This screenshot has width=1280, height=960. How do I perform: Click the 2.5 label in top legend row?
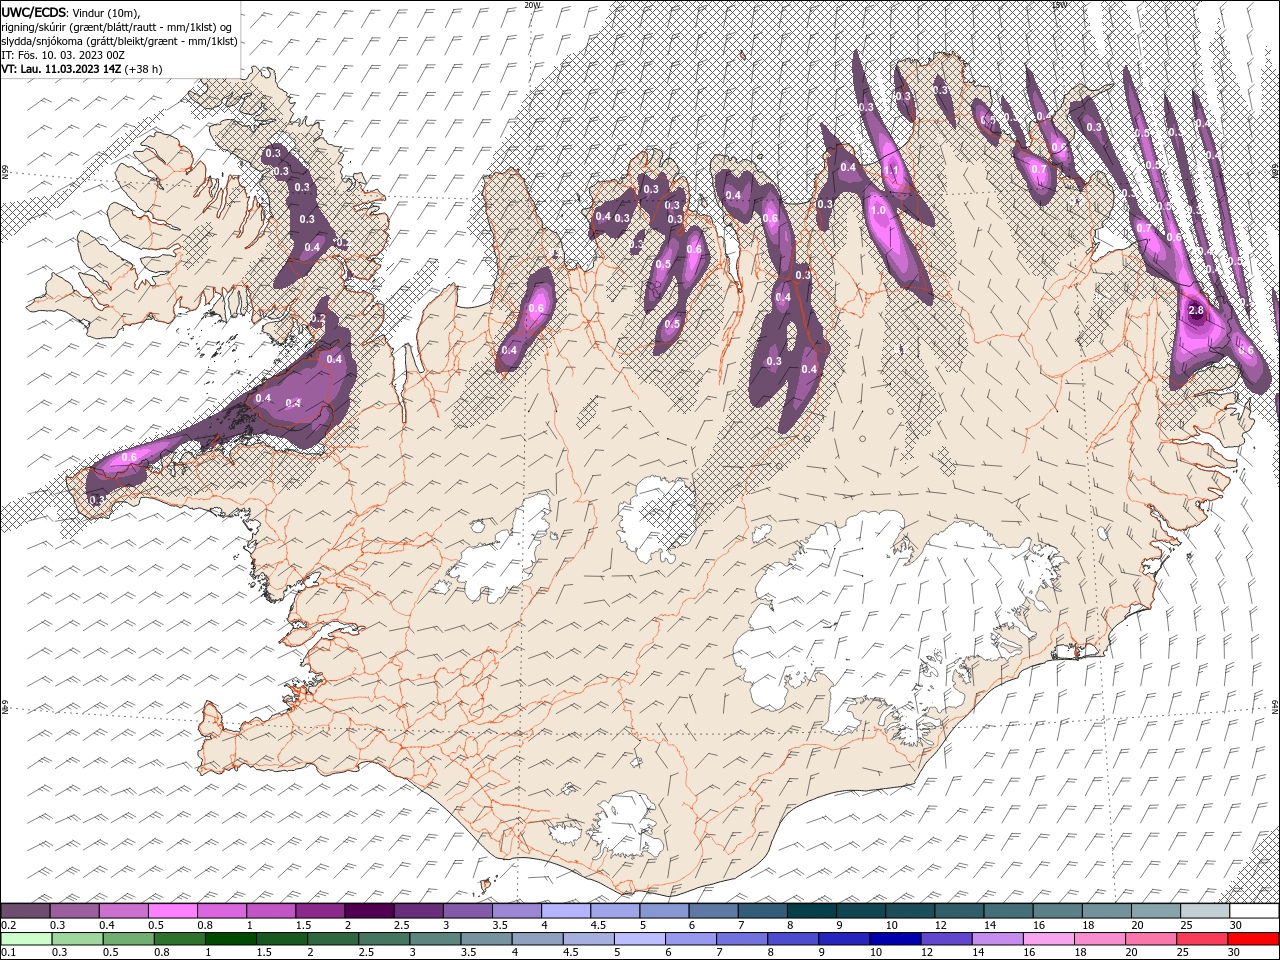[402, 925]
